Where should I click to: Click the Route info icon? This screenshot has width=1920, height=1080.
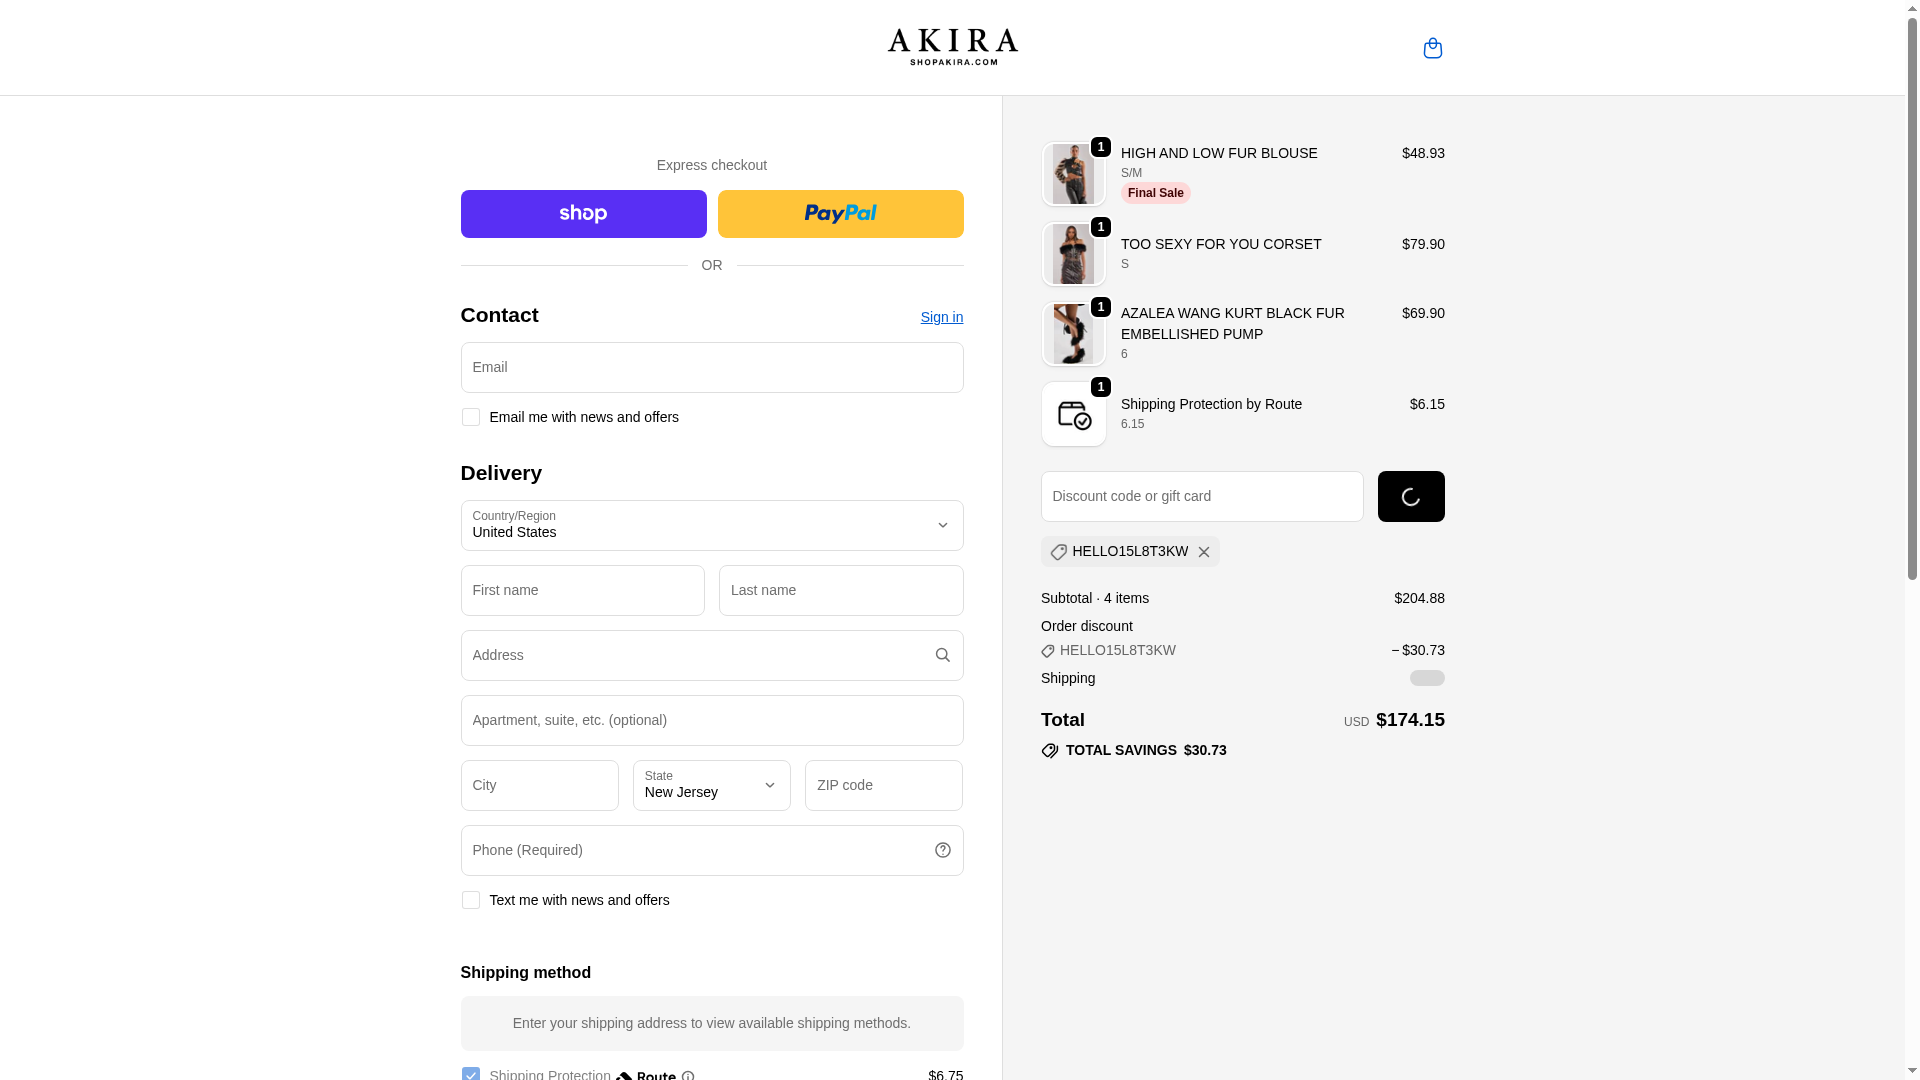(x=688, y=1075)
